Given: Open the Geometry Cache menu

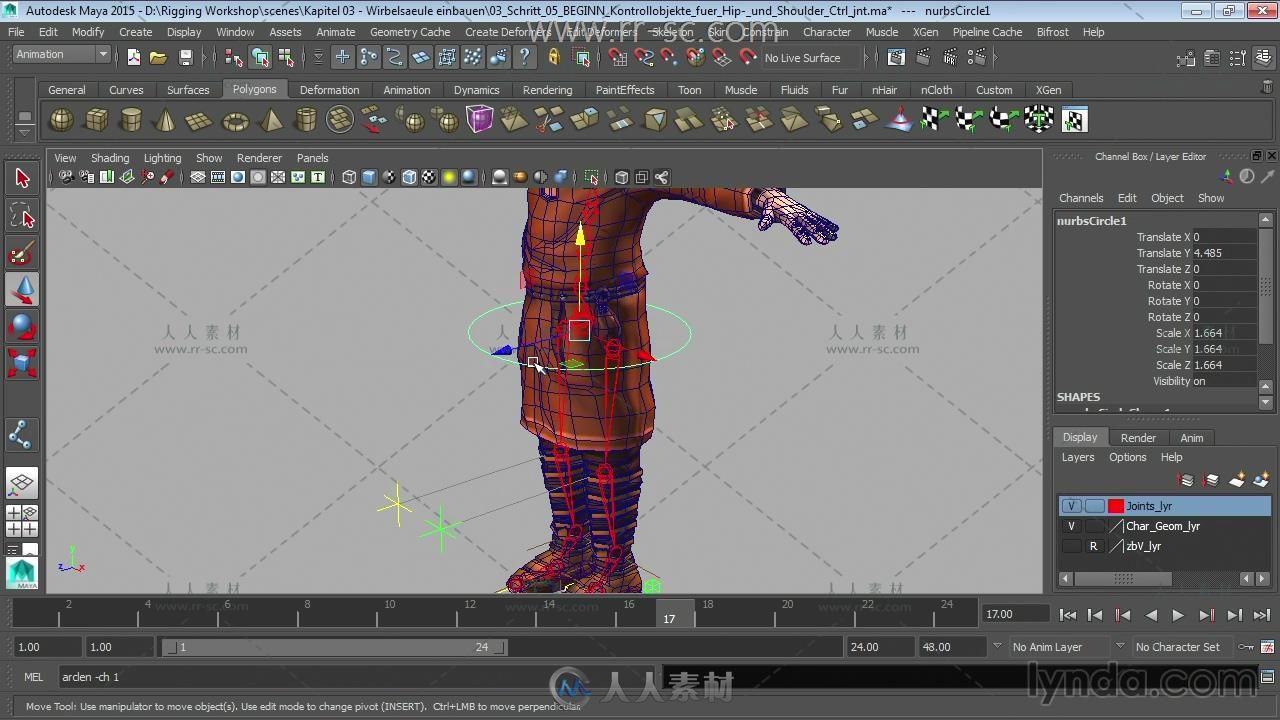Looking at the screenshot, I should pyautogui.click(x=410, y=32).
